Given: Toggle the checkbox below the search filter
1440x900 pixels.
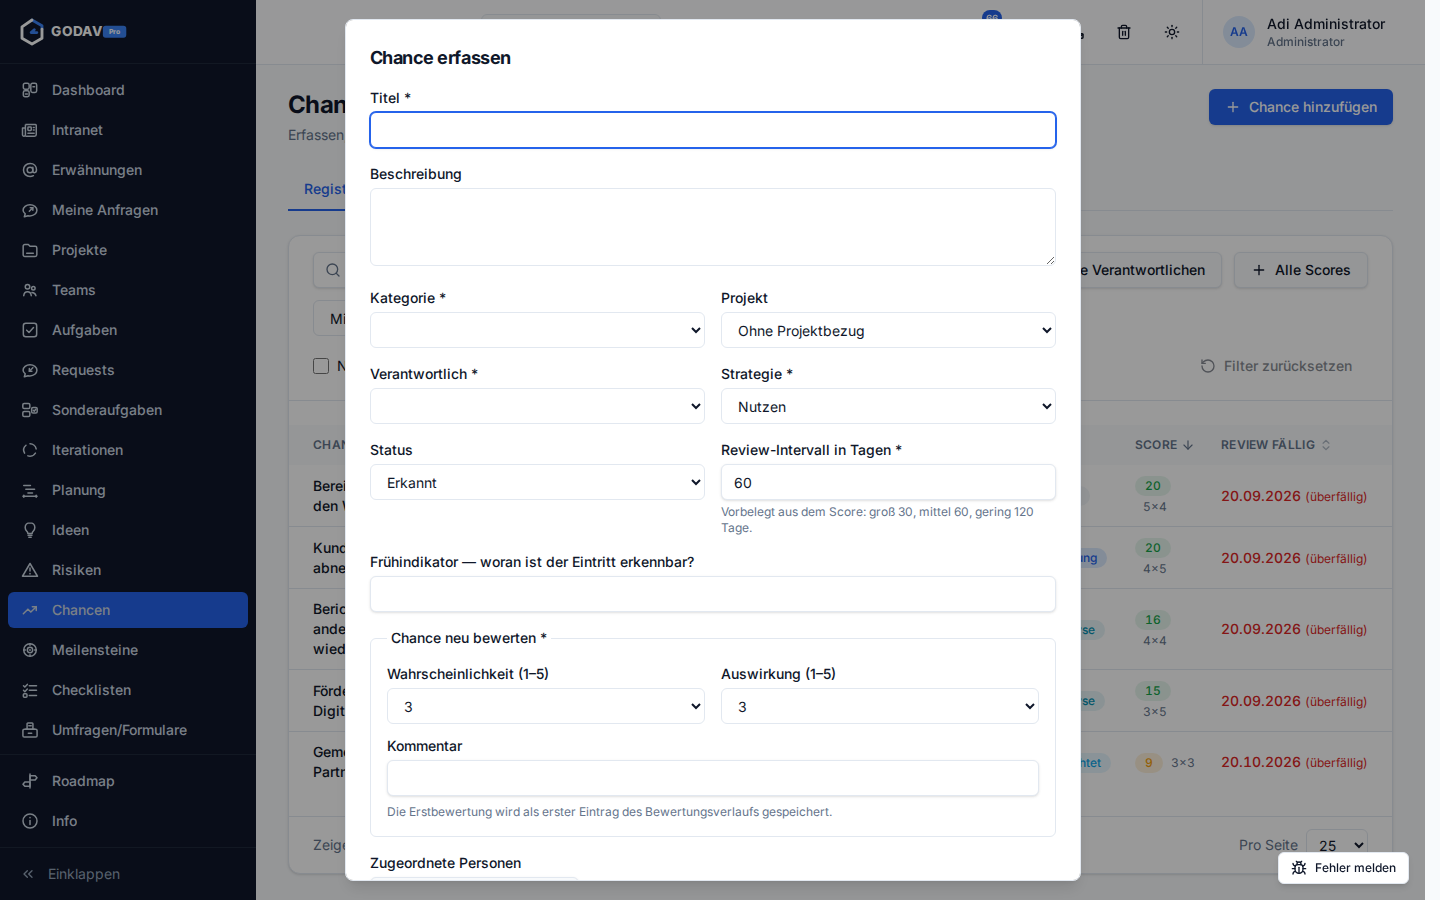Looking at the screenshot, I should [321, 366].
